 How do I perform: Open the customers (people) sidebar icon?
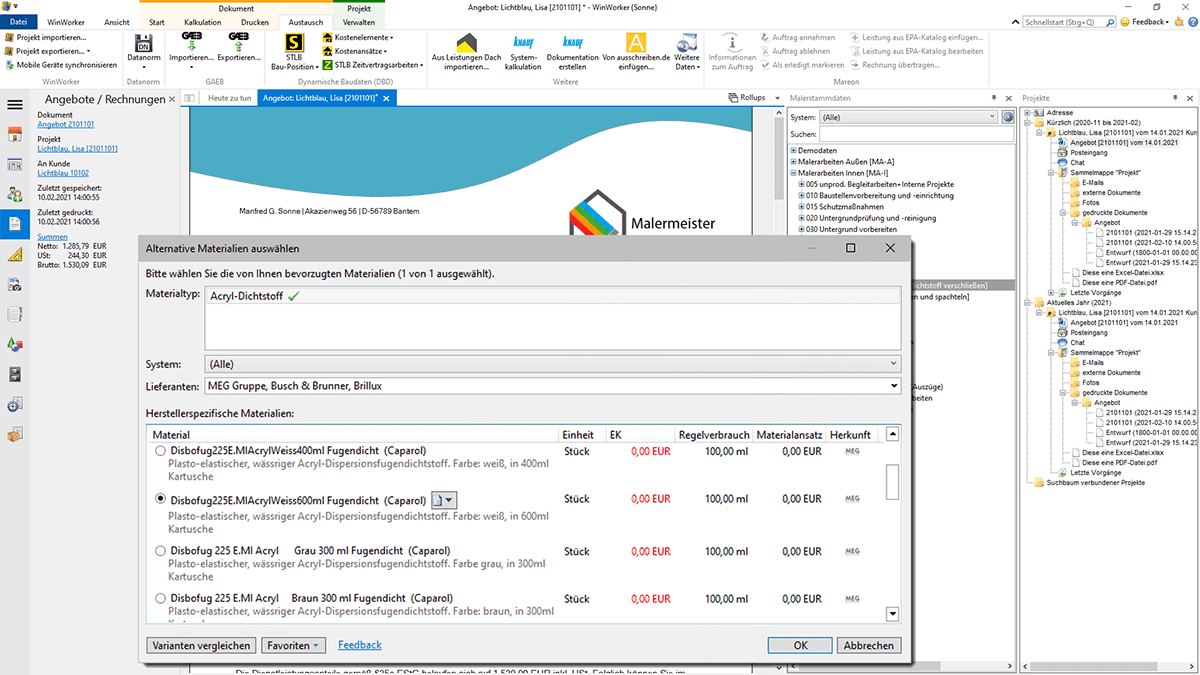pyautogui.click(x=14, y=194)
